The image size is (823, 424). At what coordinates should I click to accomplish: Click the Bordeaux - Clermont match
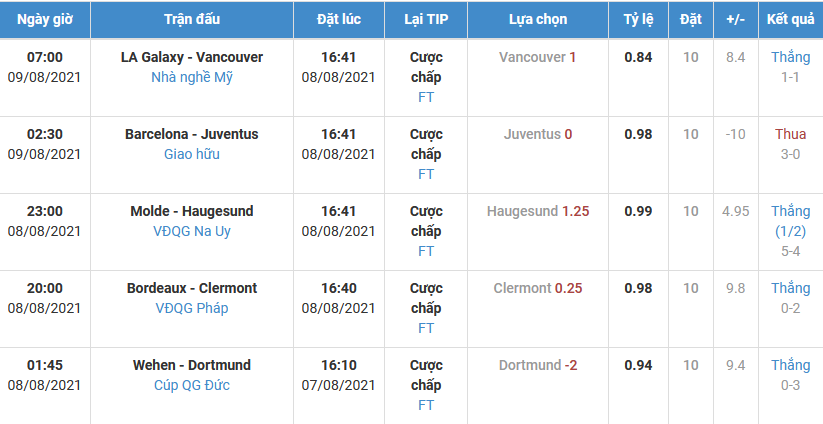(x=191, y=288)
